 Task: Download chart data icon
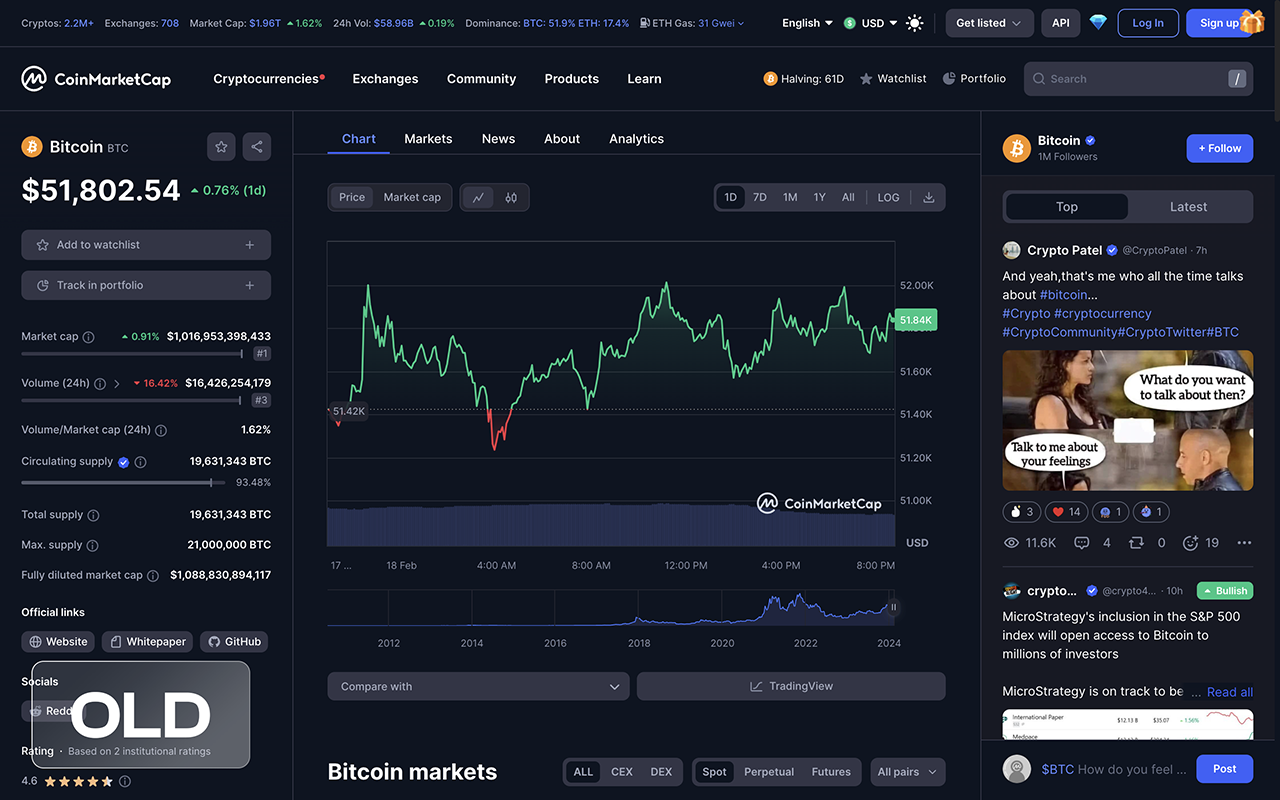coord(929,197)
